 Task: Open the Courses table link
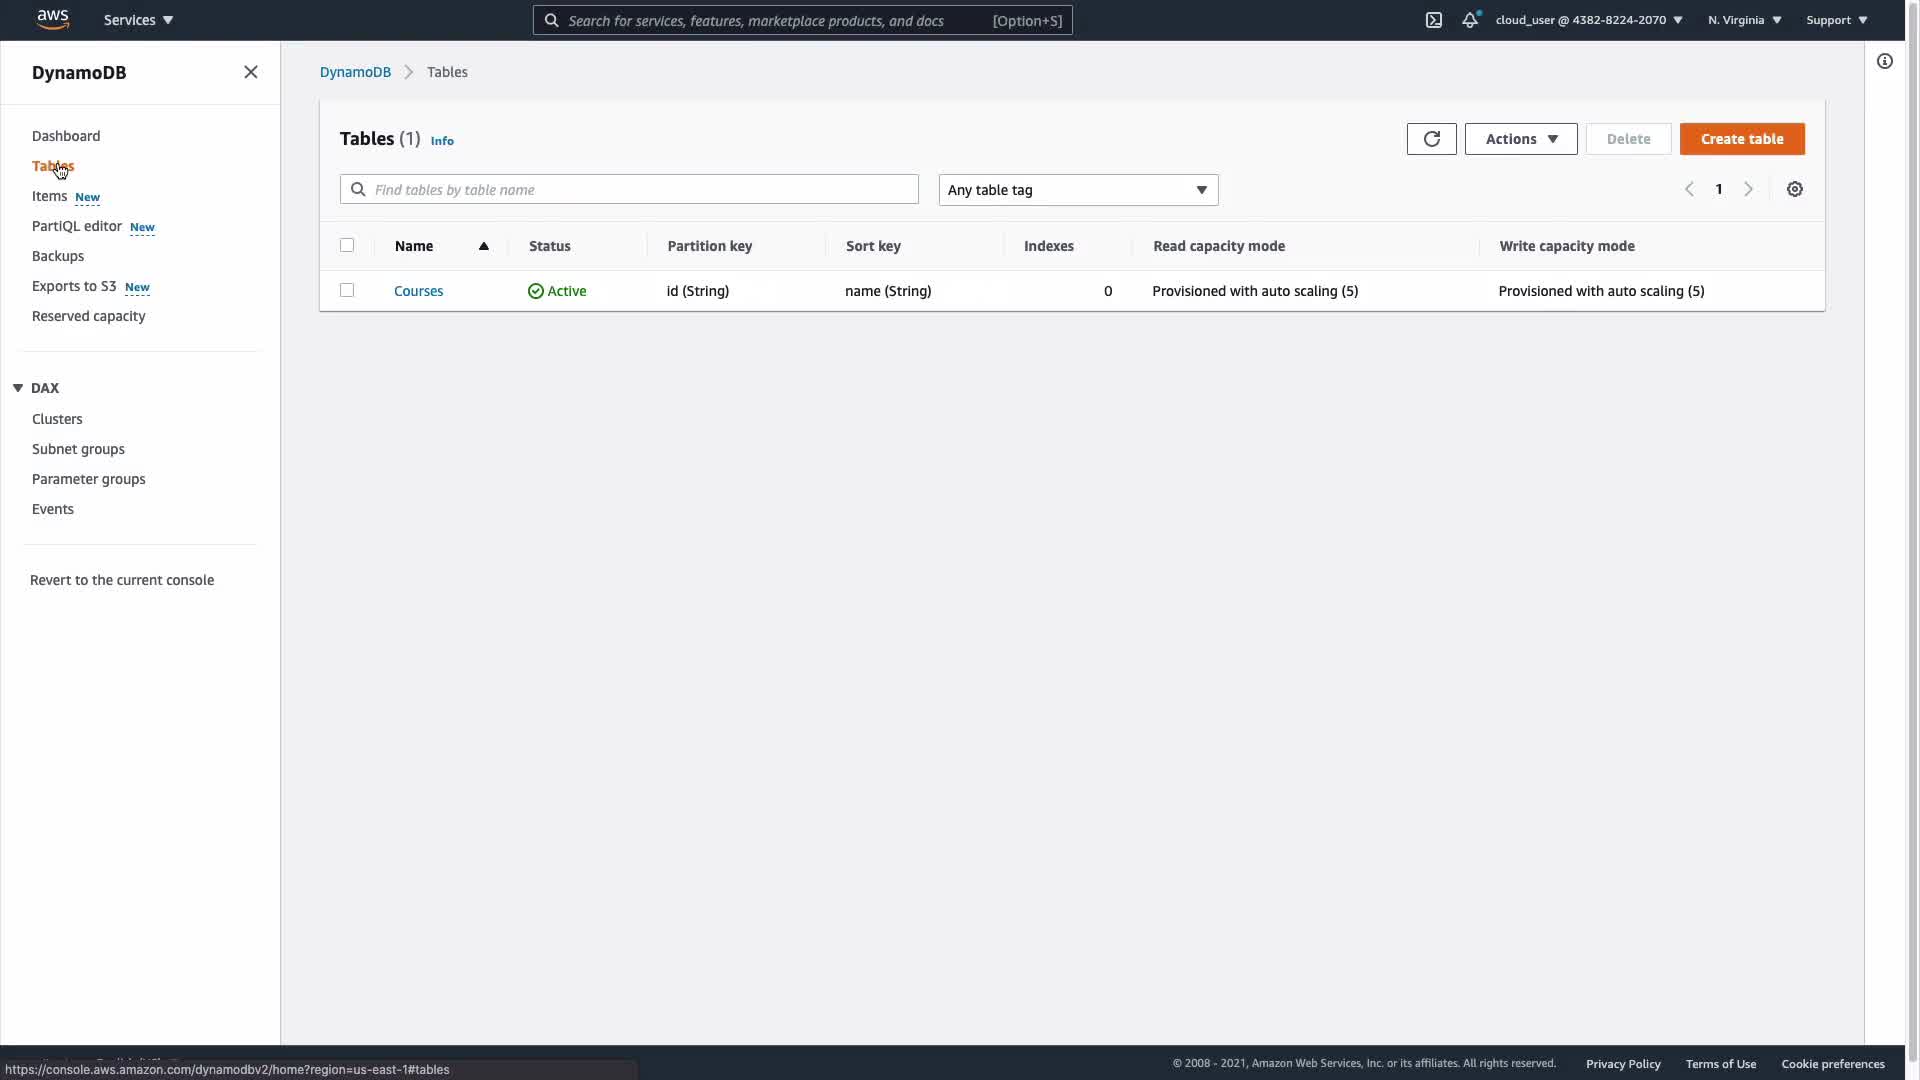tap(418, 291)
